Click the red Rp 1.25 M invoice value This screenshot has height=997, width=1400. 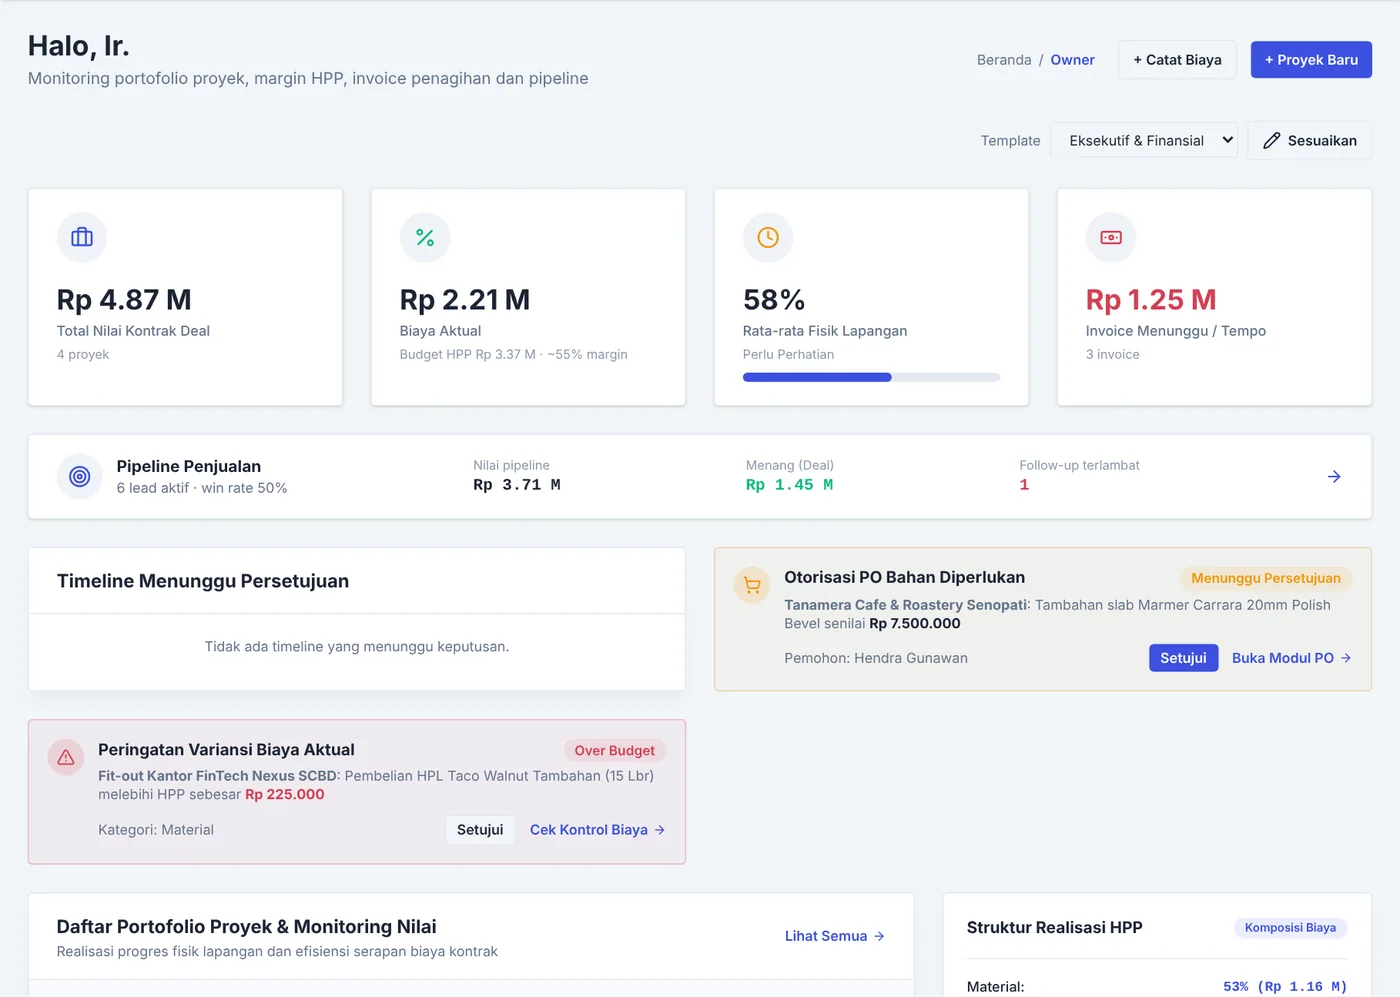(x=1151, y=300)
